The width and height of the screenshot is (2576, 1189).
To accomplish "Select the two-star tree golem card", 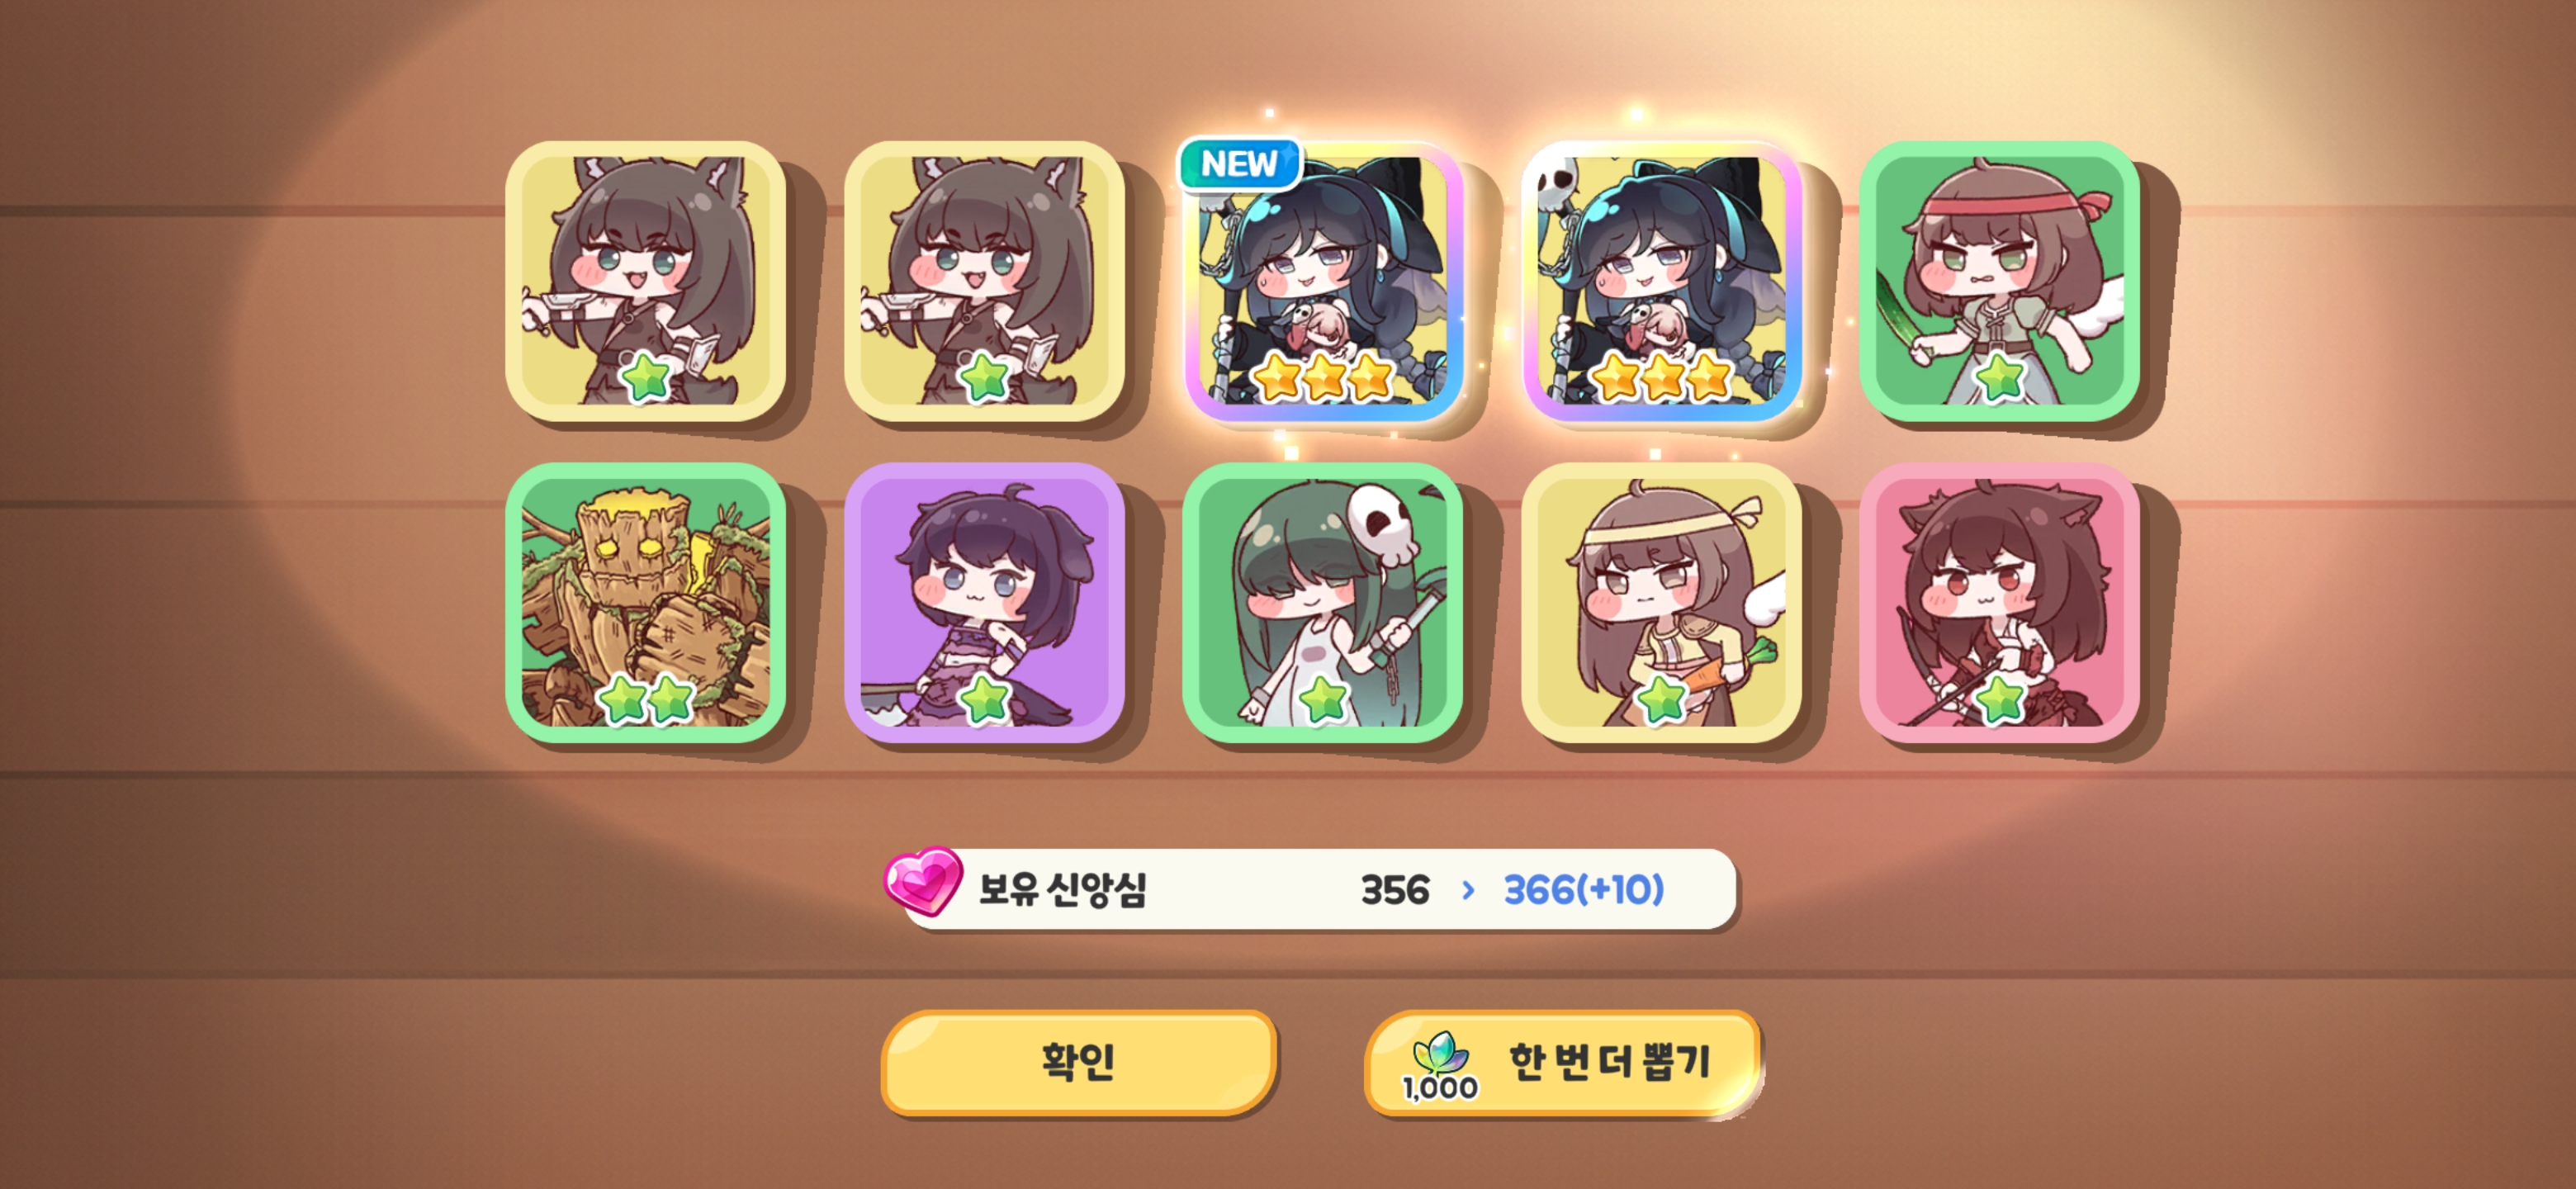I will [x=645, y=602].
